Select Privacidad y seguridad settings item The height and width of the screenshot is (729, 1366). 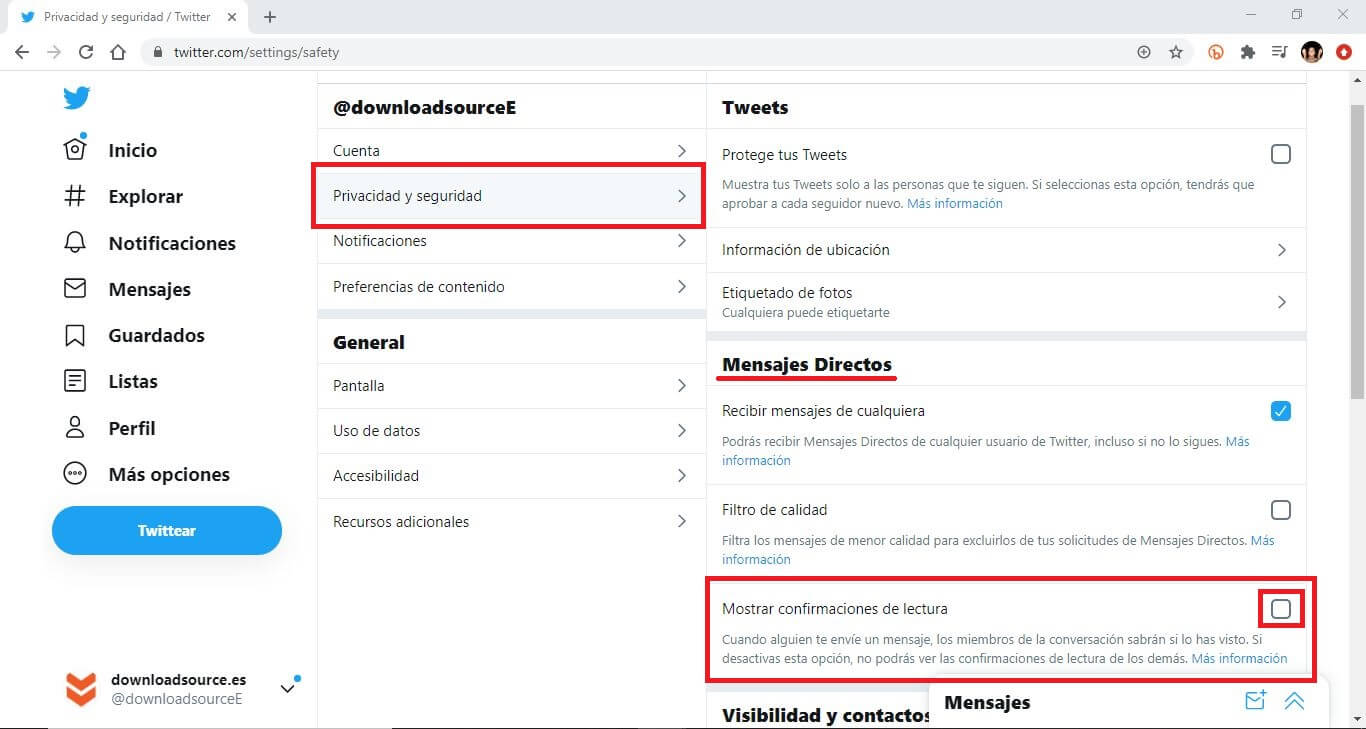point(511,195)
